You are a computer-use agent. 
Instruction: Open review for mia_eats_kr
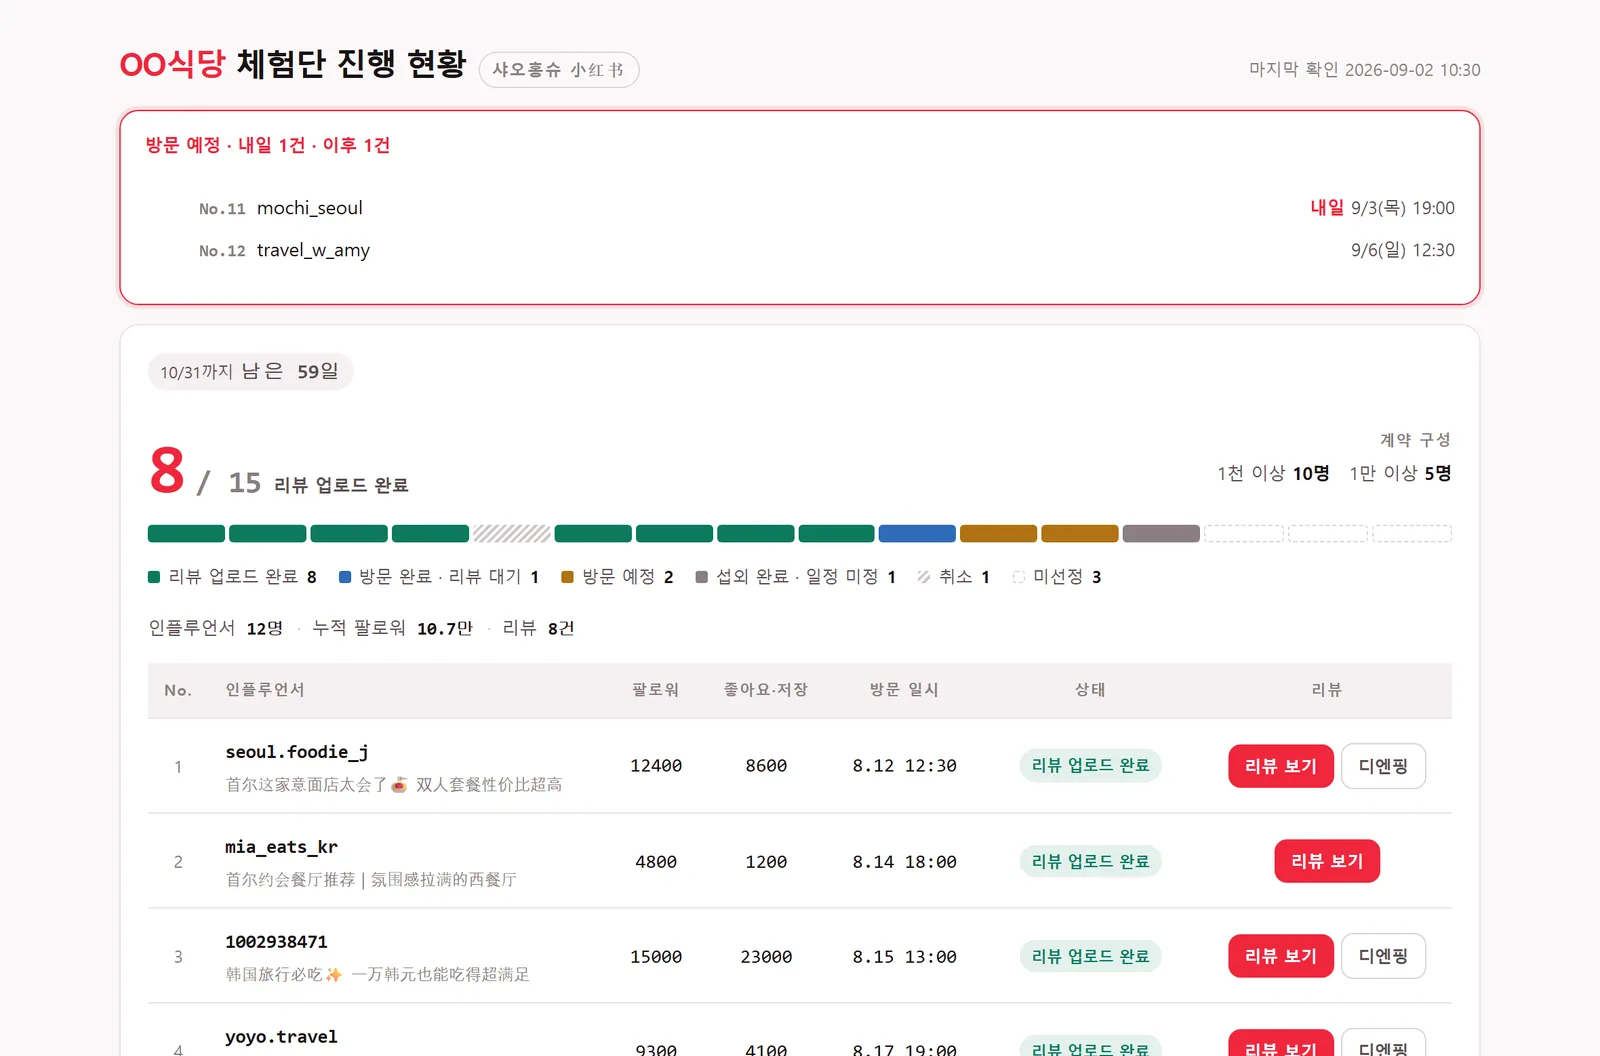point(1327,861)
